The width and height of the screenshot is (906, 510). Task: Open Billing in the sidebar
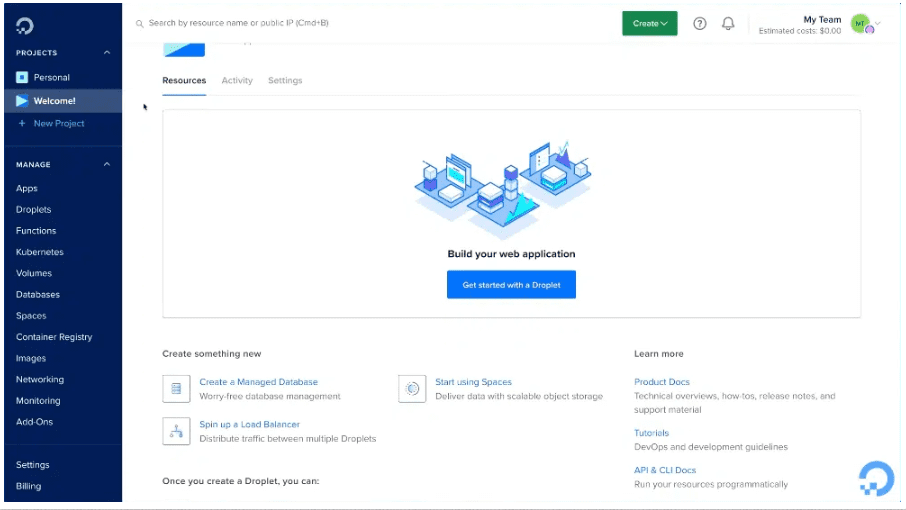tap(28, 486)
